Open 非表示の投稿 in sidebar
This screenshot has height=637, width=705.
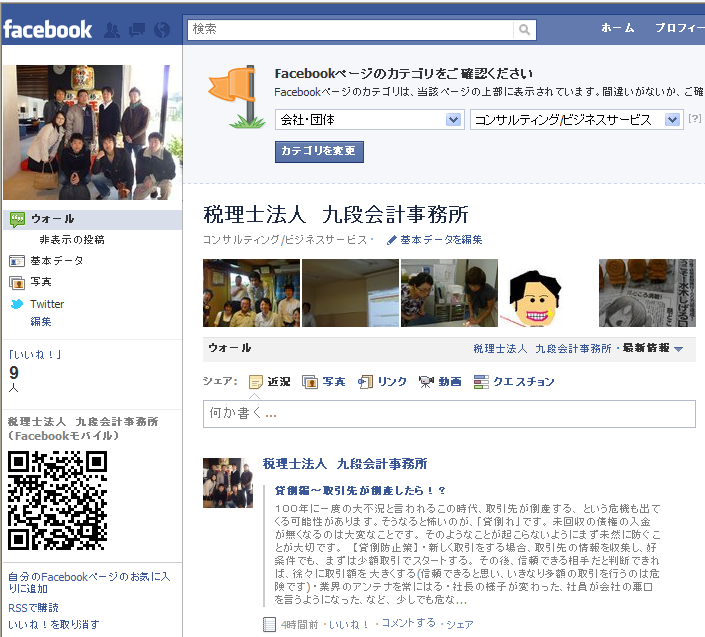point(72,240)
